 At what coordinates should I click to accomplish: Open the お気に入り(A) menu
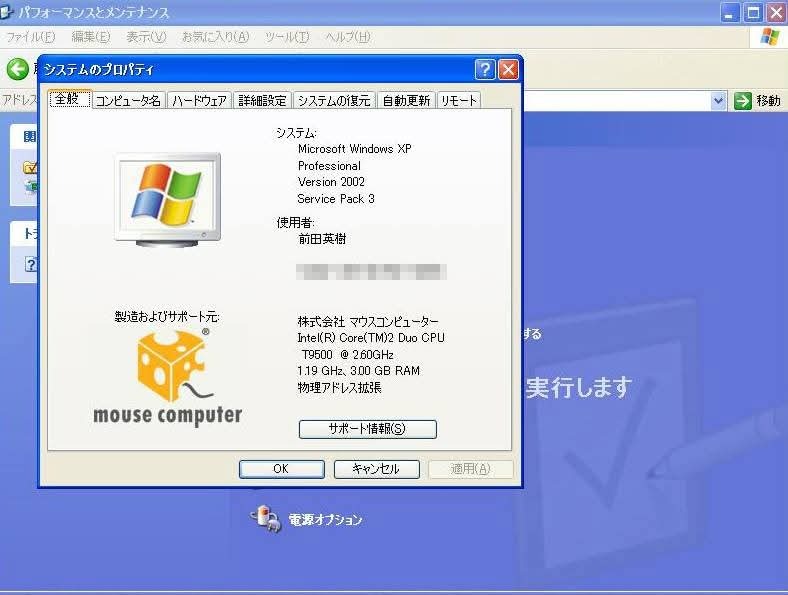coord(215,37)
